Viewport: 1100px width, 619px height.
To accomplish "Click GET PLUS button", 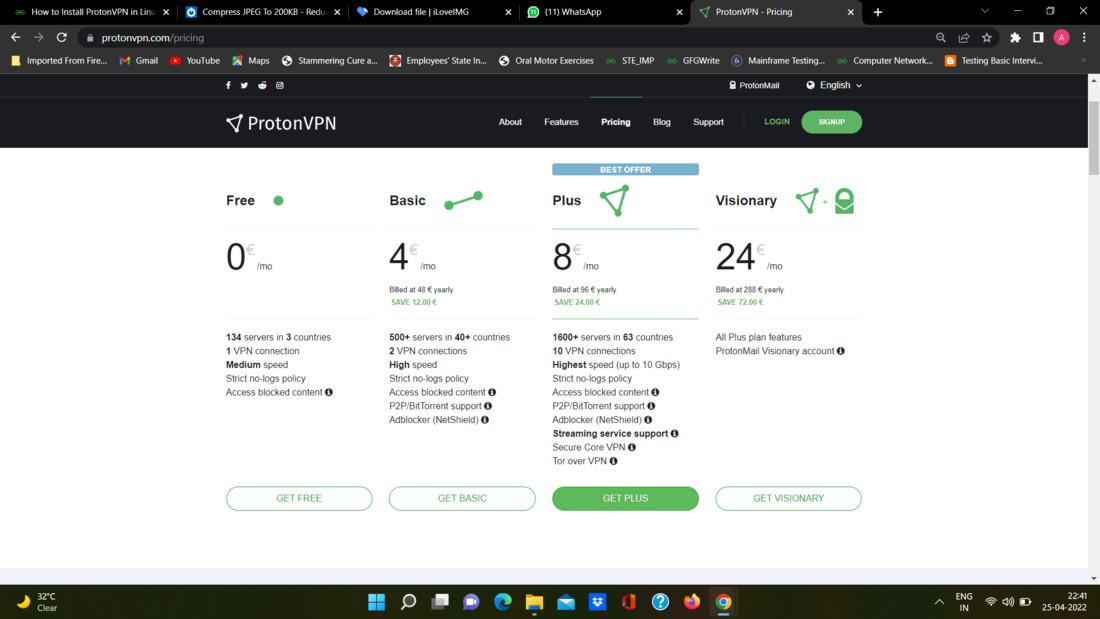I will [x=625, y=498].
